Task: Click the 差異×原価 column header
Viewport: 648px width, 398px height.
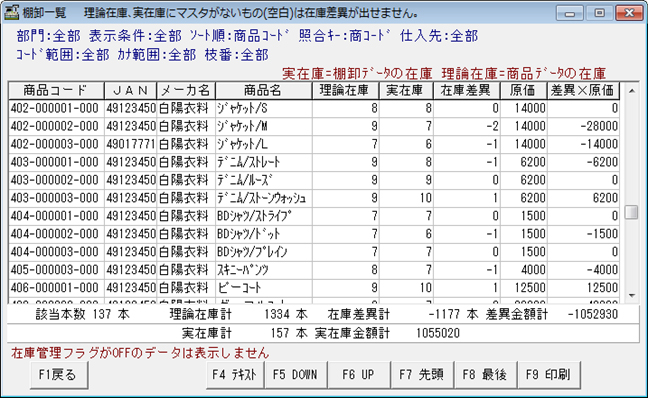Action: pyautogui.click(x=584, y=91)
